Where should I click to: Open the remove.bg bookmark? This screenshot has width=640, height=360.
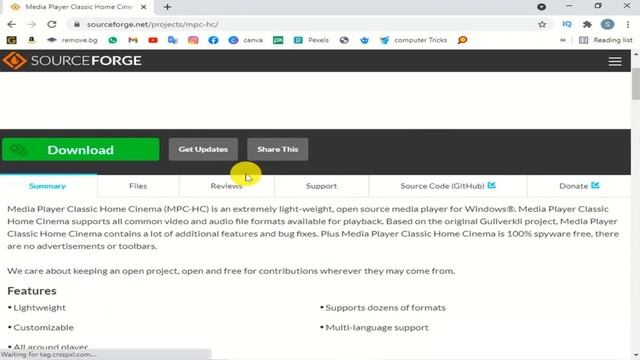[72, 40]
